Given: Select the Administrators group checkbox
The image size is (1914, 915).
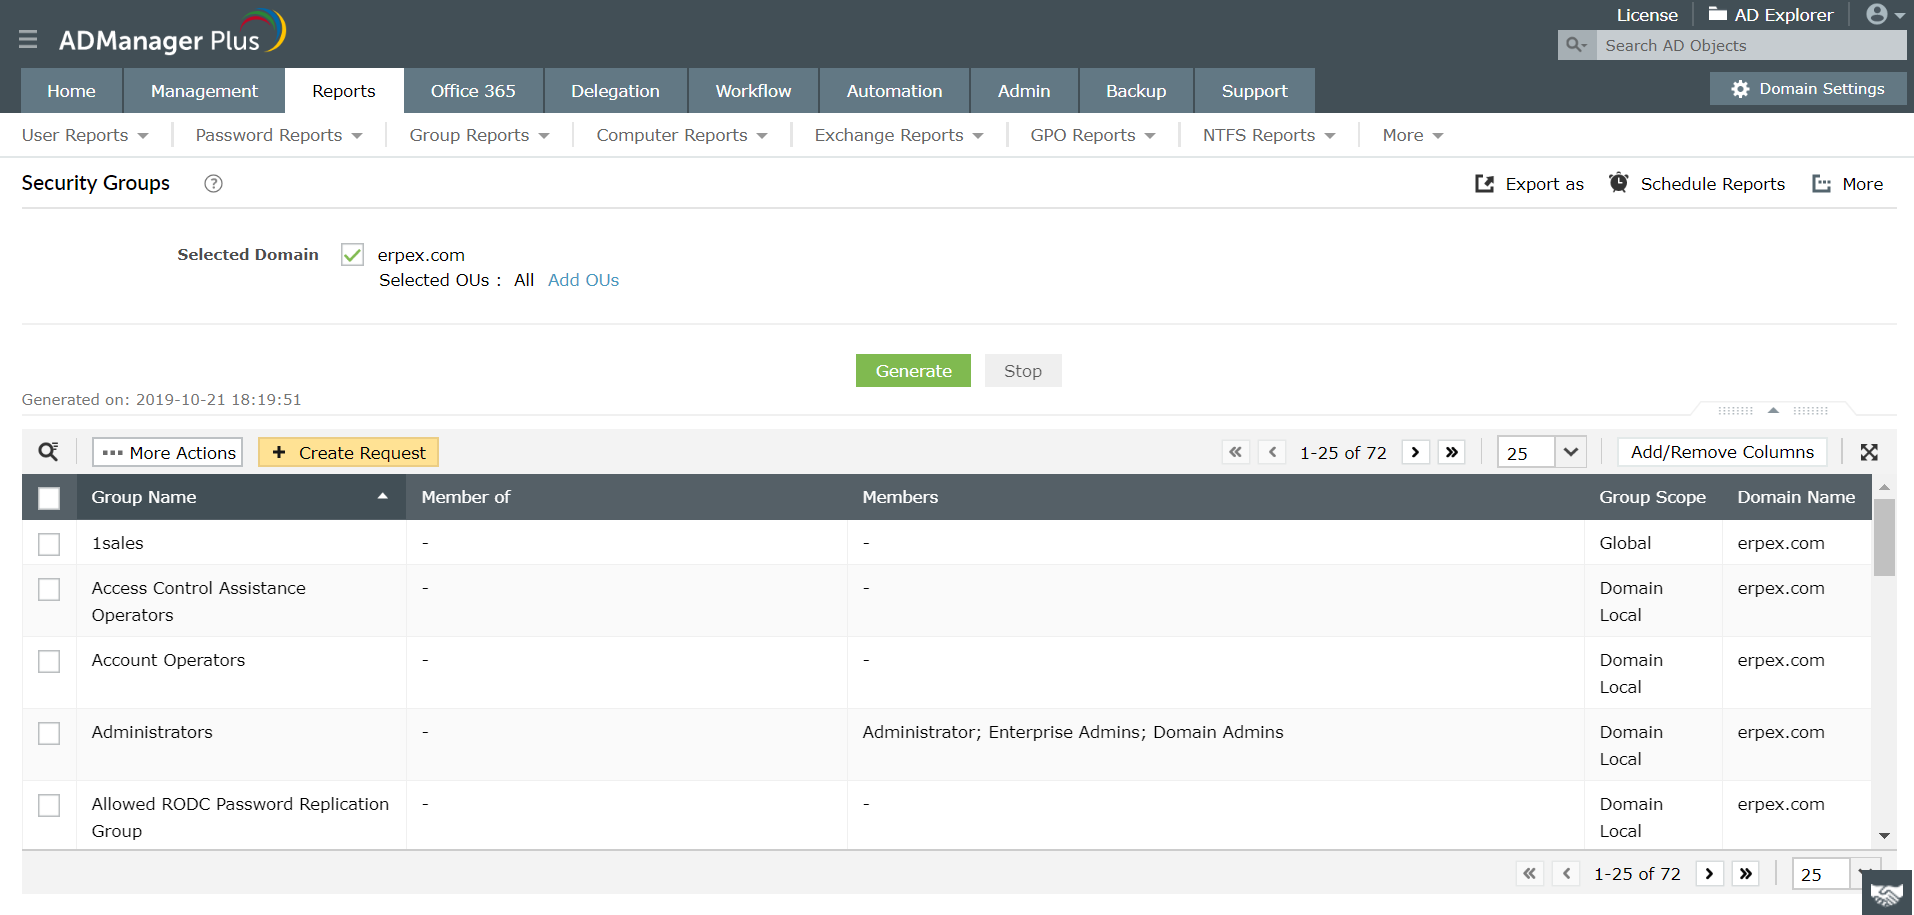Looking at the screenshot, I should 49,733.
